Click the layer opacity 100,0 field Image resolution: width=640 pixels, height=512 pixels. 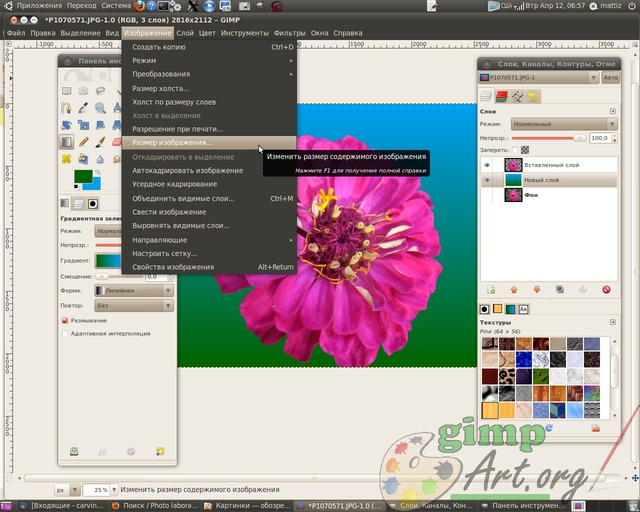coord(600,138)
